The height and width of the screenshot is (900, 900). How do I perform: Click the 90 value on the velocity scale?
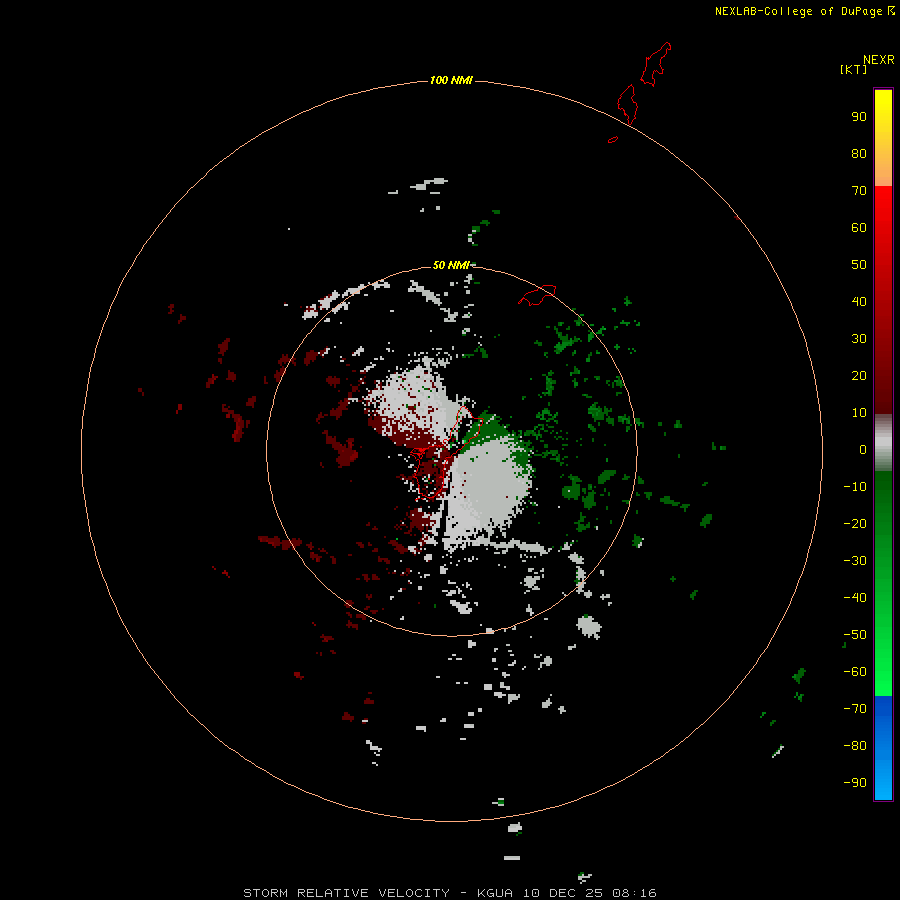click(x=859, y=117)
